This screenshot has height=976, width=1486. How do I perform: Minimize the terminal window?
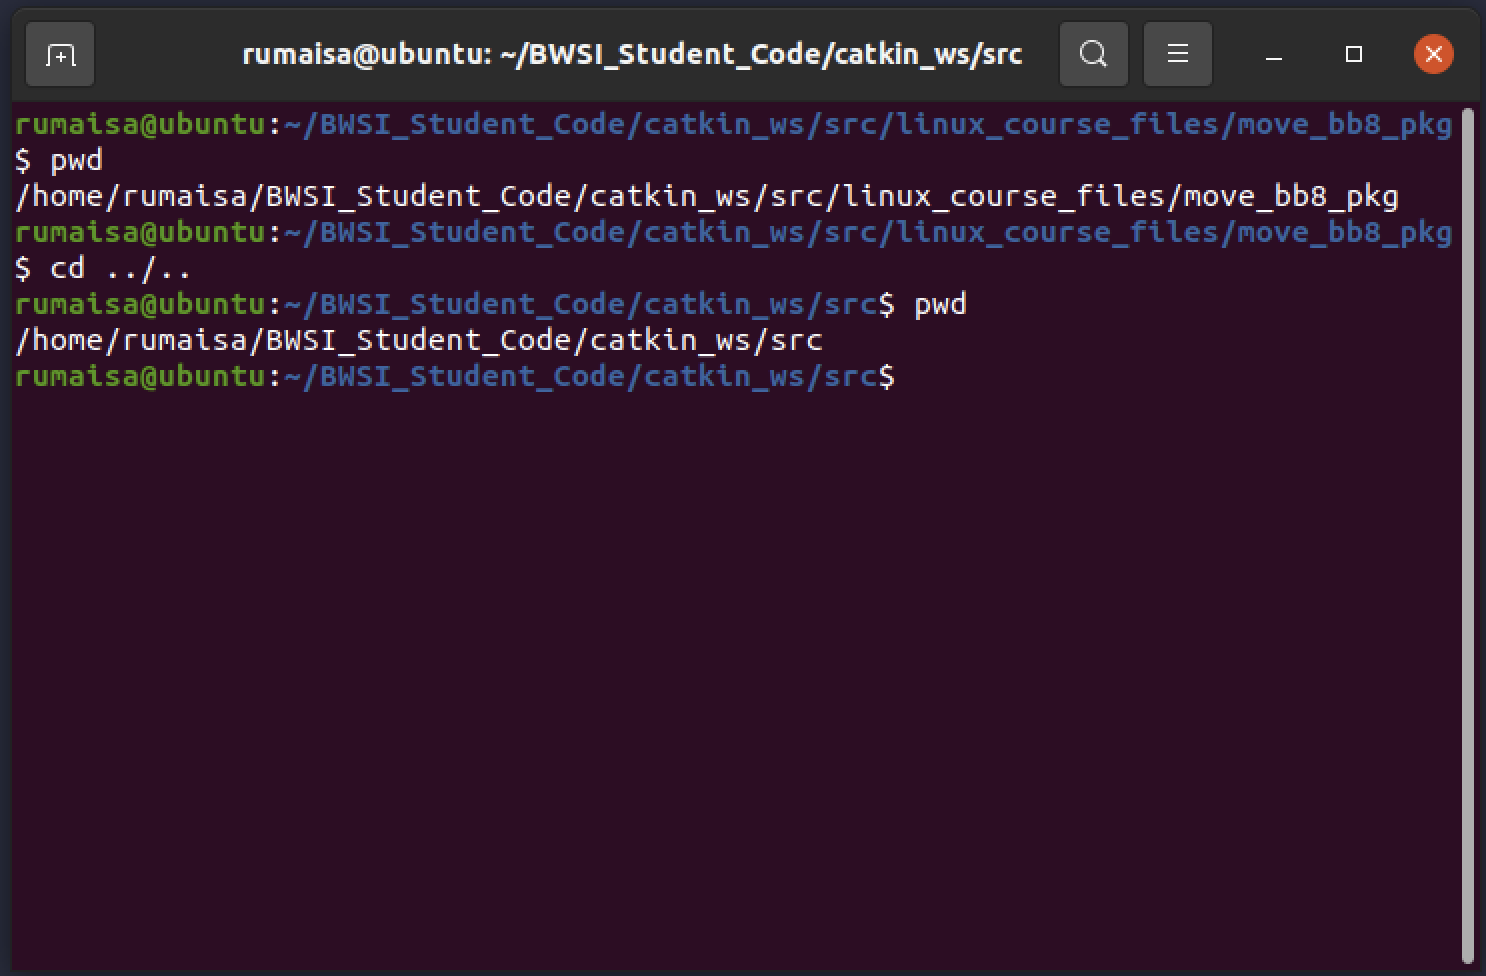tap(1274, 55)
